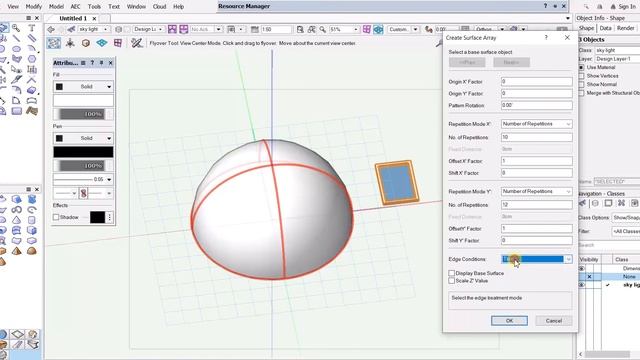Open the Repetition Mode X' dropdown
Screen dimensions: 640x360
click(x=536, y=124)
